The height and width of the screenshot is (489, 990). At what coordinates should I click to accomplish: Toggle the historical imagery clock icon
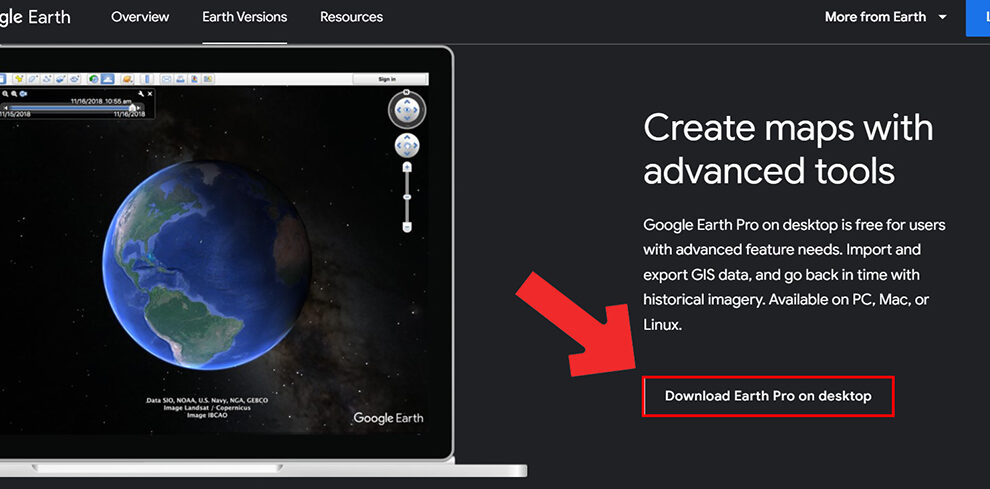(x=93, y=79)
